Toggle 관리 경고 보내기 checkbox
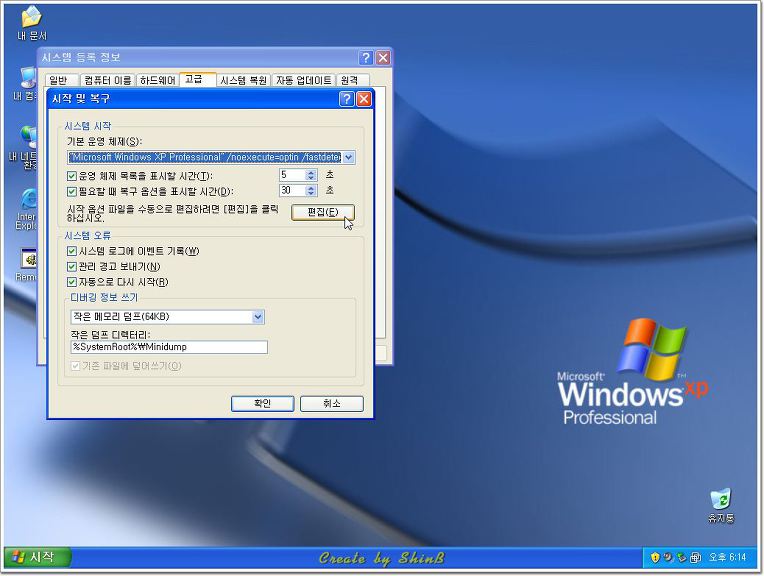The height and width of the screenshot is (576, 764). click(x=72, y=267)
